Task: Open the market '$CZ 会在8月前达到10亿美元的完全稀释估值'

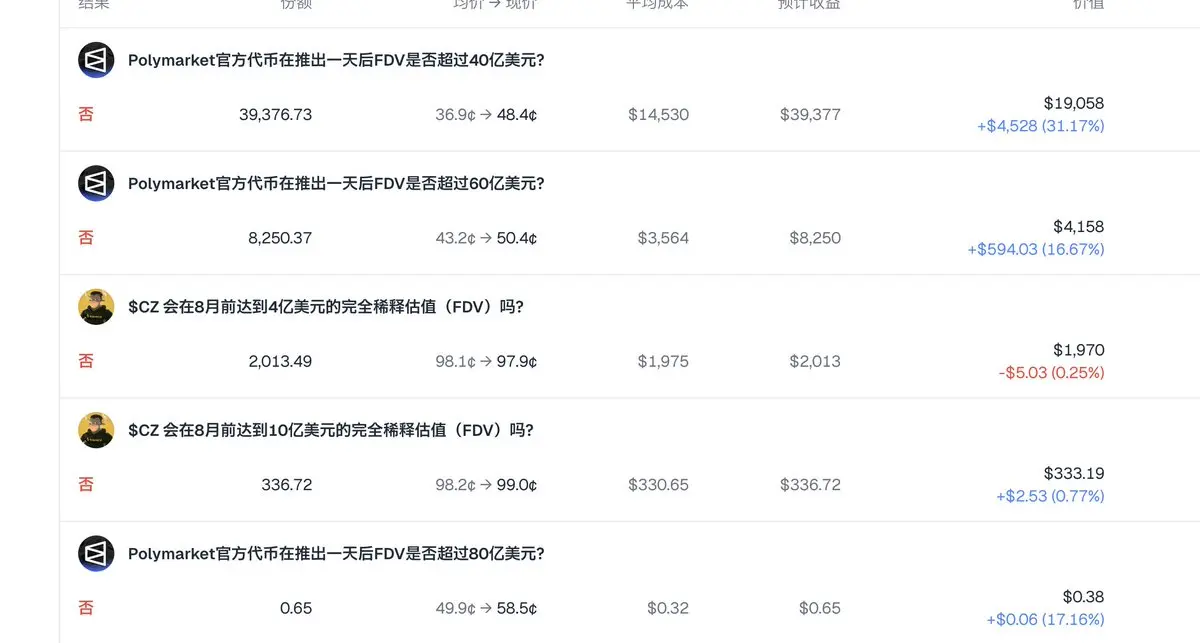Action: (x=331, y=430)
